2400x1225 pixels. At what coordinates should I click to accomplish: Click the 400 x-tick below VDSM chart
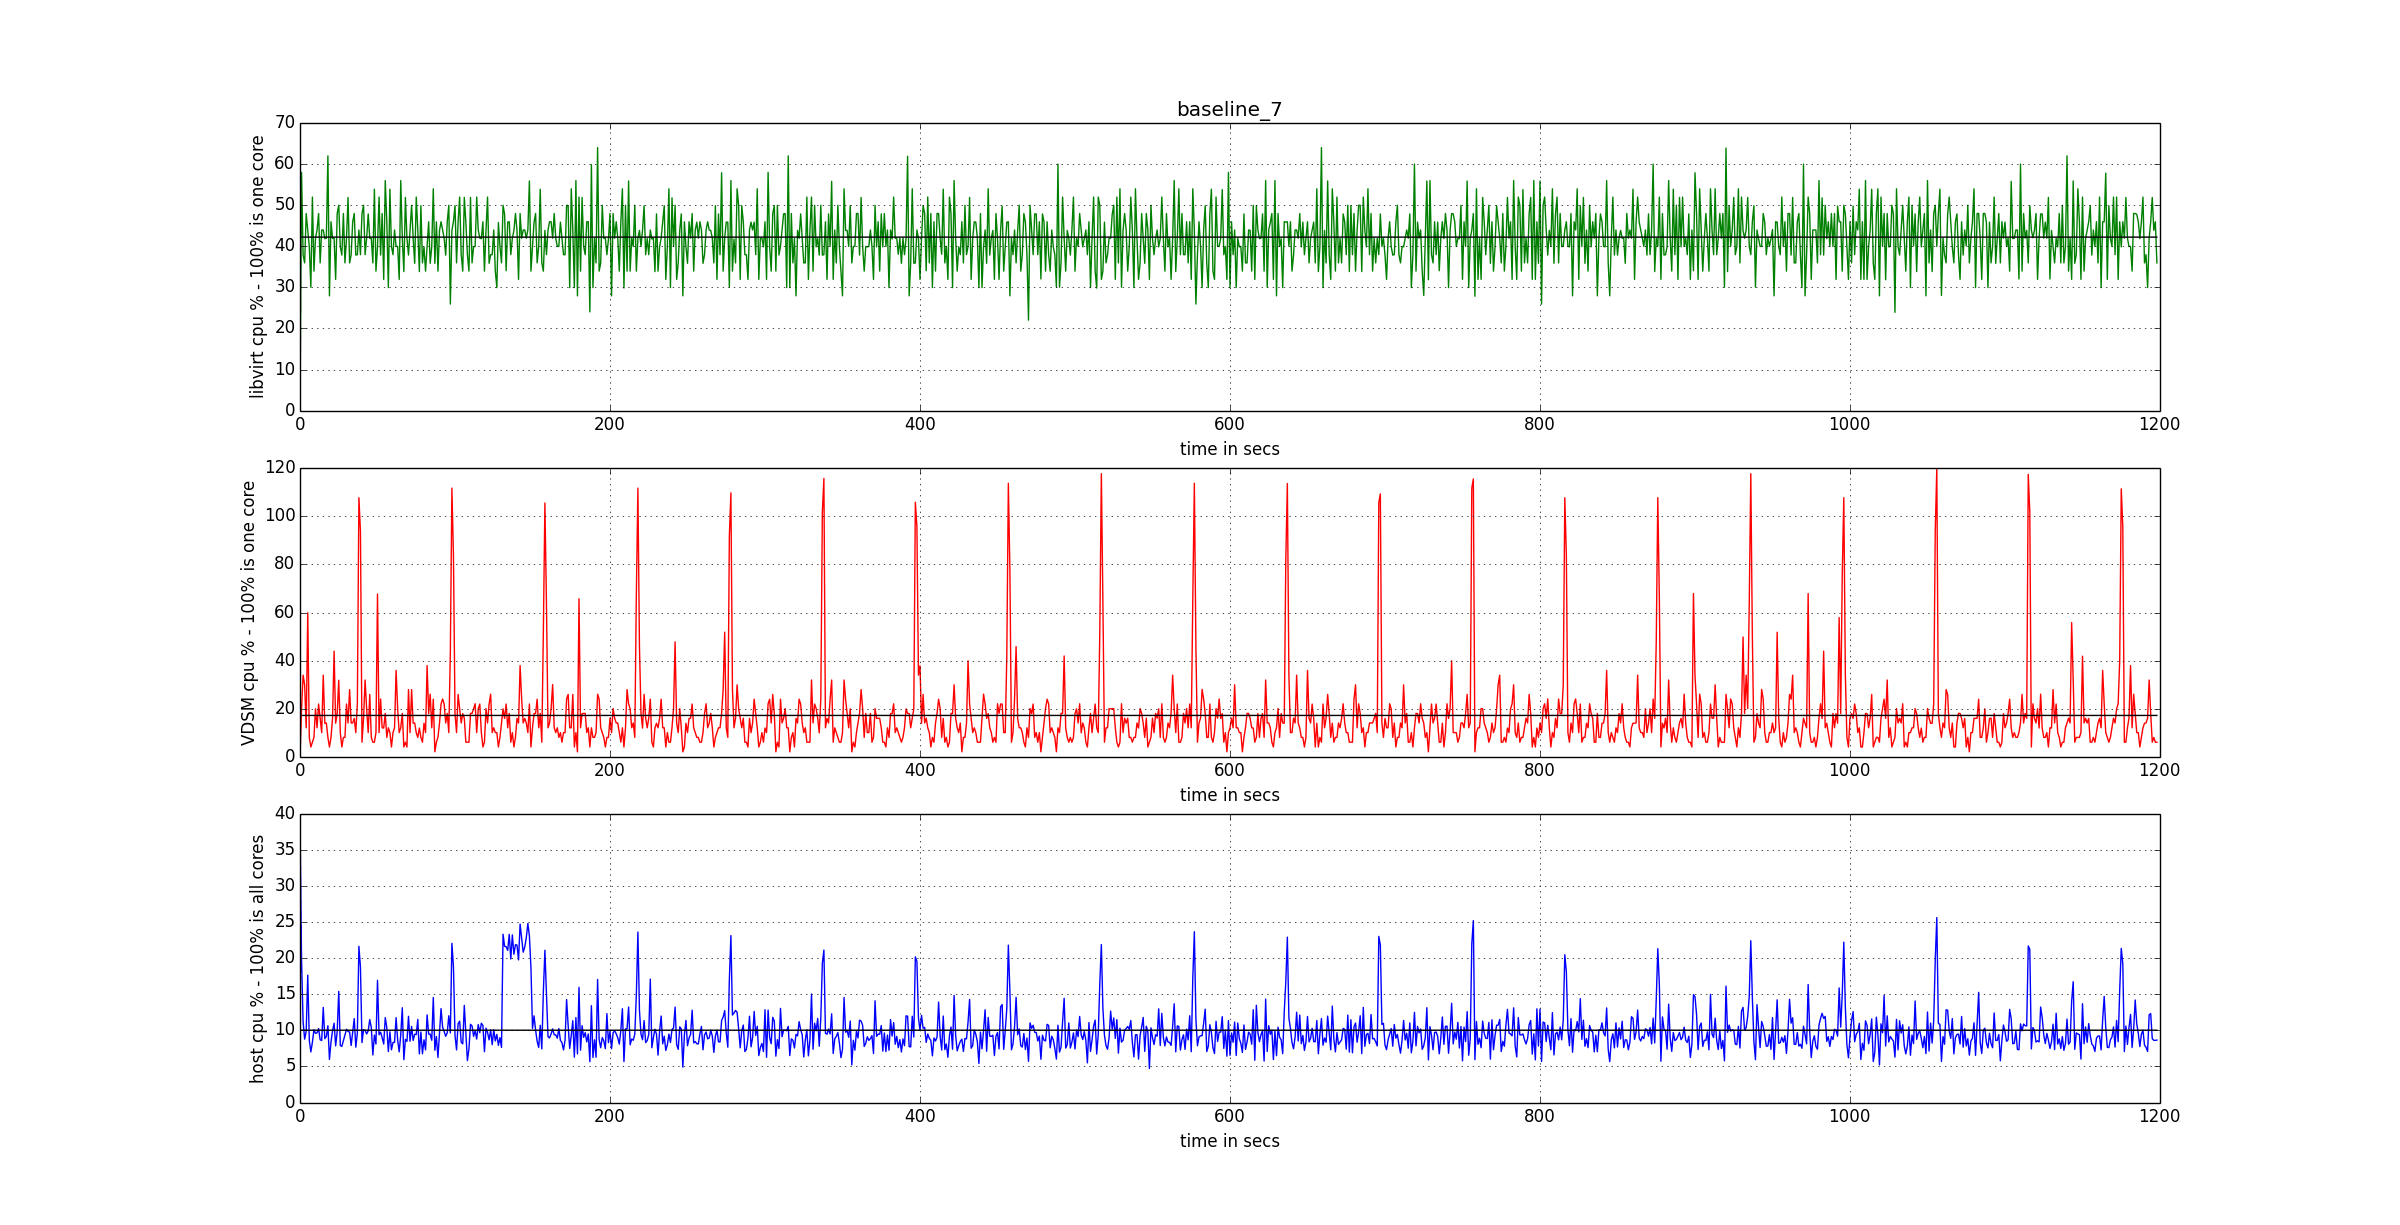[919, 770]
